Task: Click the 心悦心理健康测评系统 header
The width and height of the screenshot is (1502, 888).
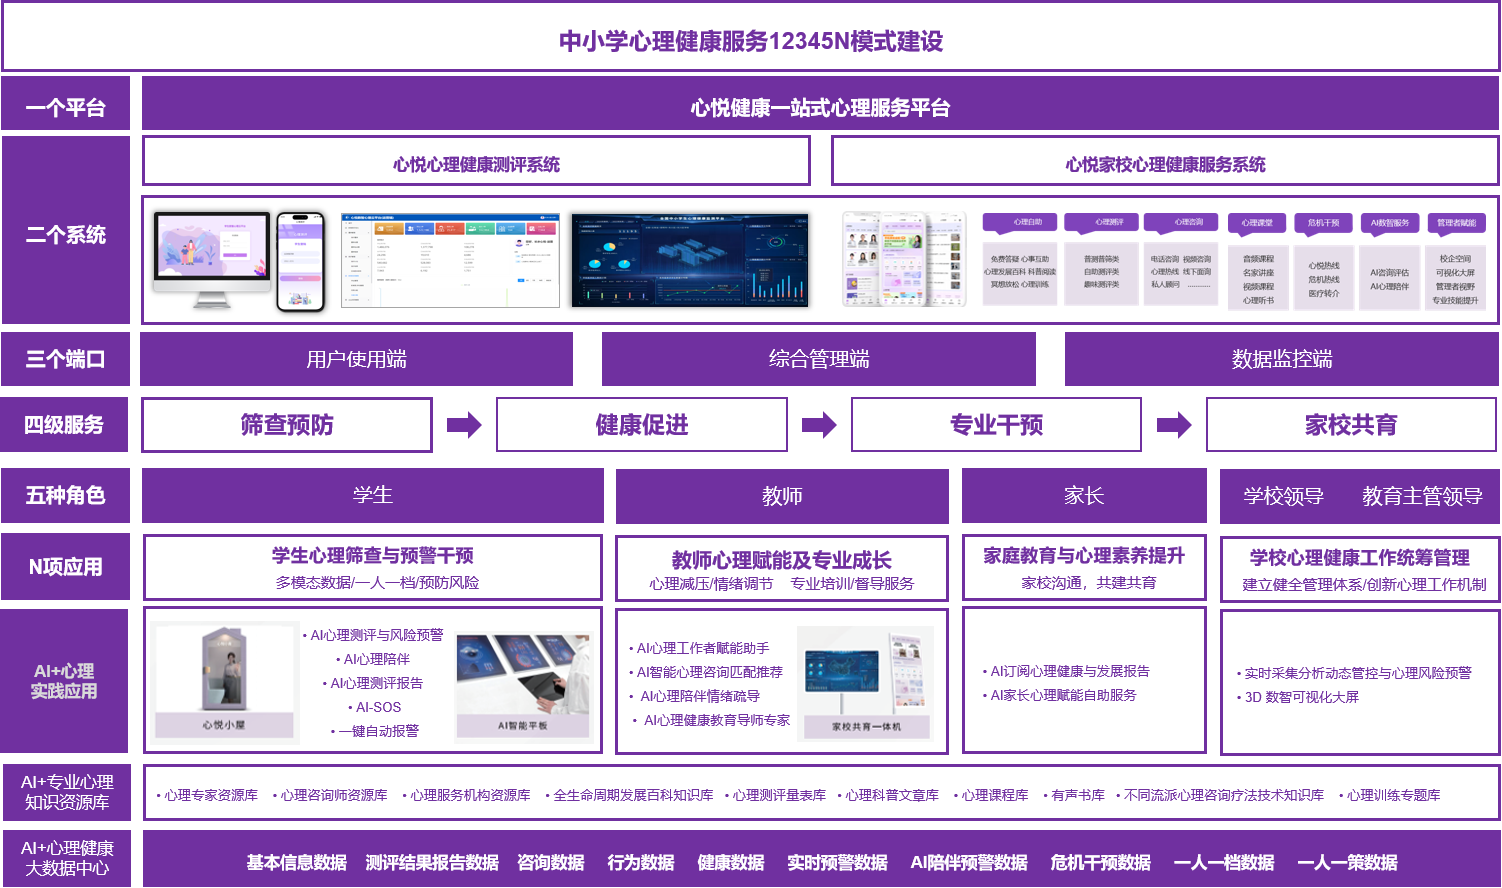Action: pos(476,162)
